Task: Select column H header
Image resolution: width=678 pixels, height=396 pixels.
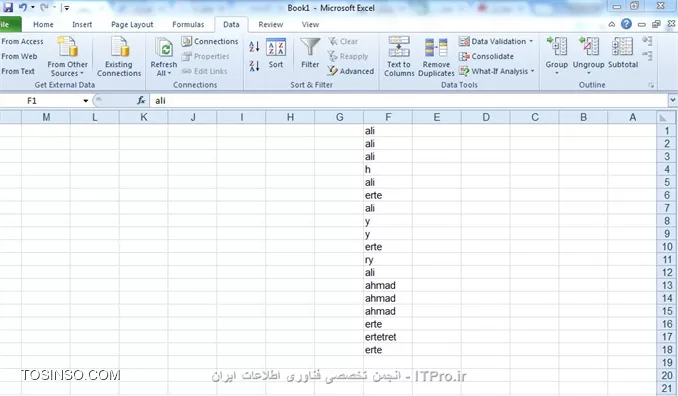Action: click(290, 117)
